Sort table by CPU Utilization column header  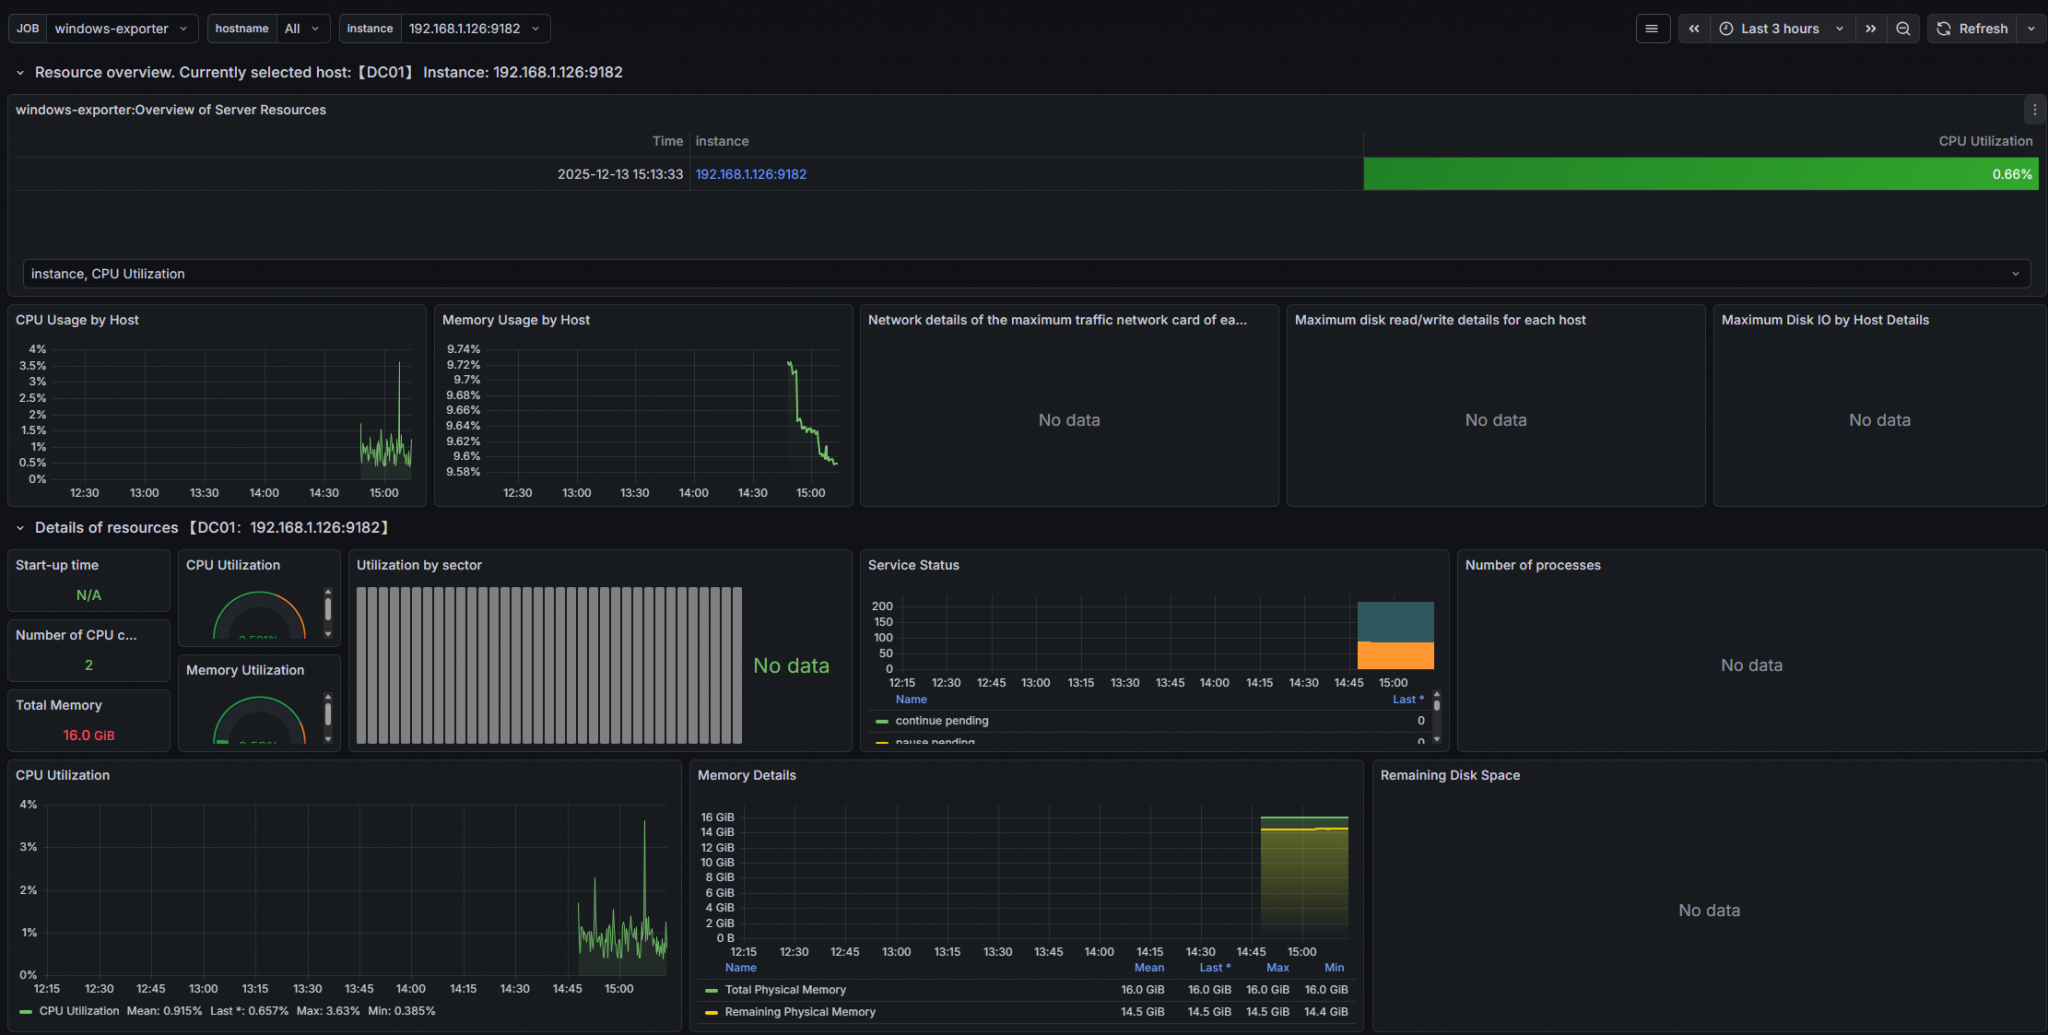coord(1985,141)
